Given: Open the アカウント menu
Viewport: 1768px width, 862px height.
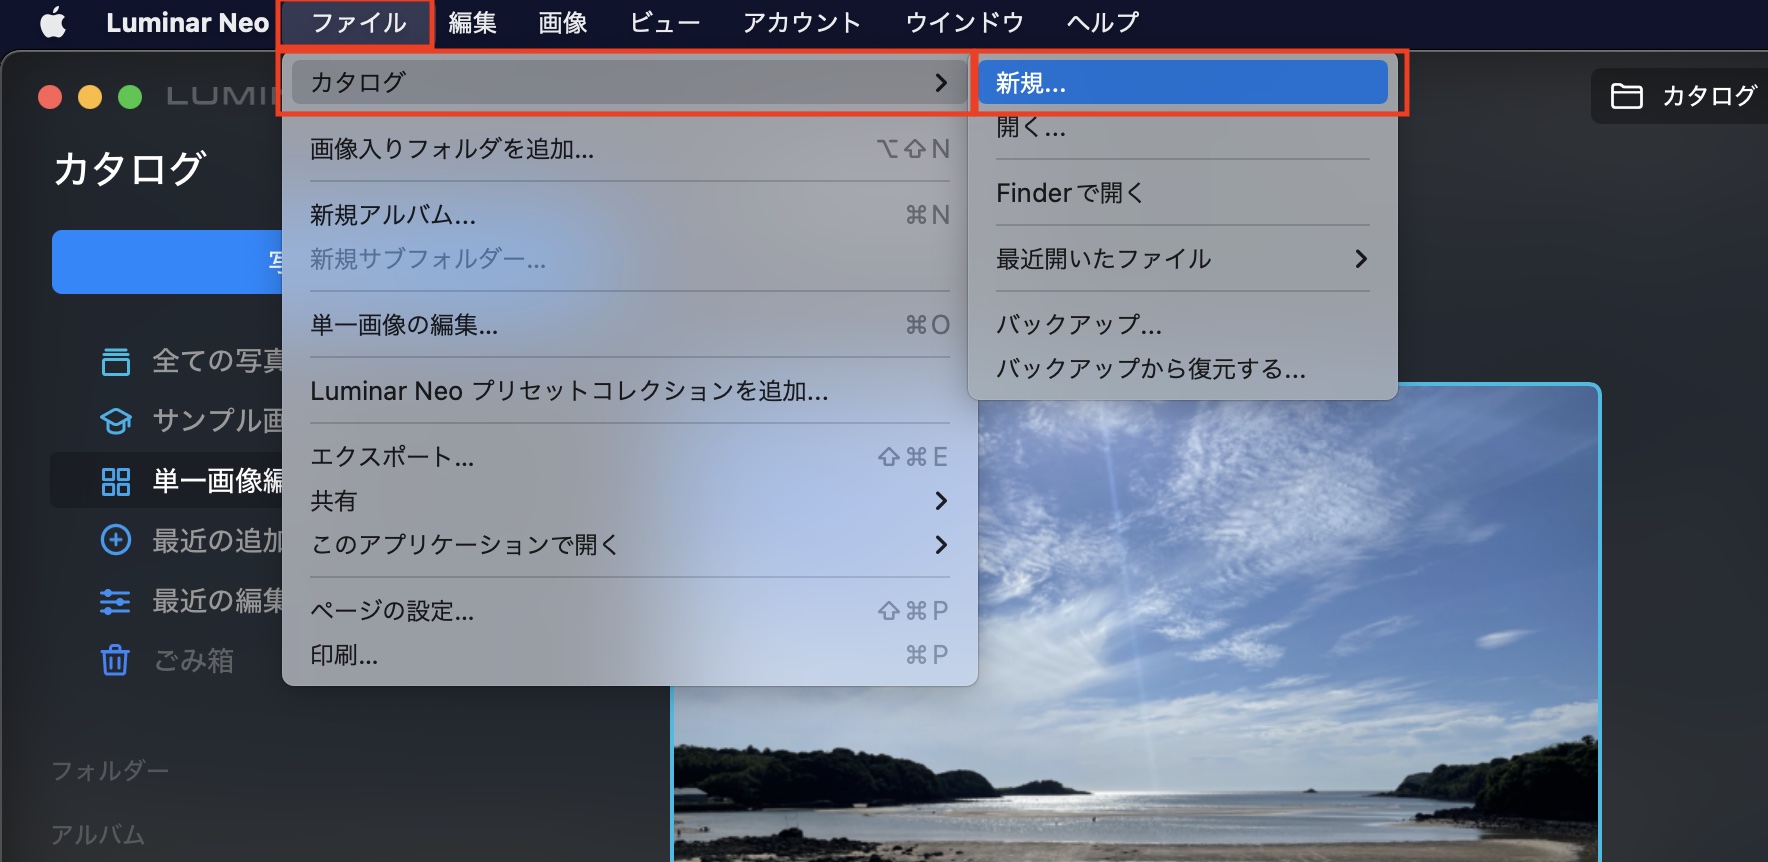Looking at the screenshot, I should point(801,22).
